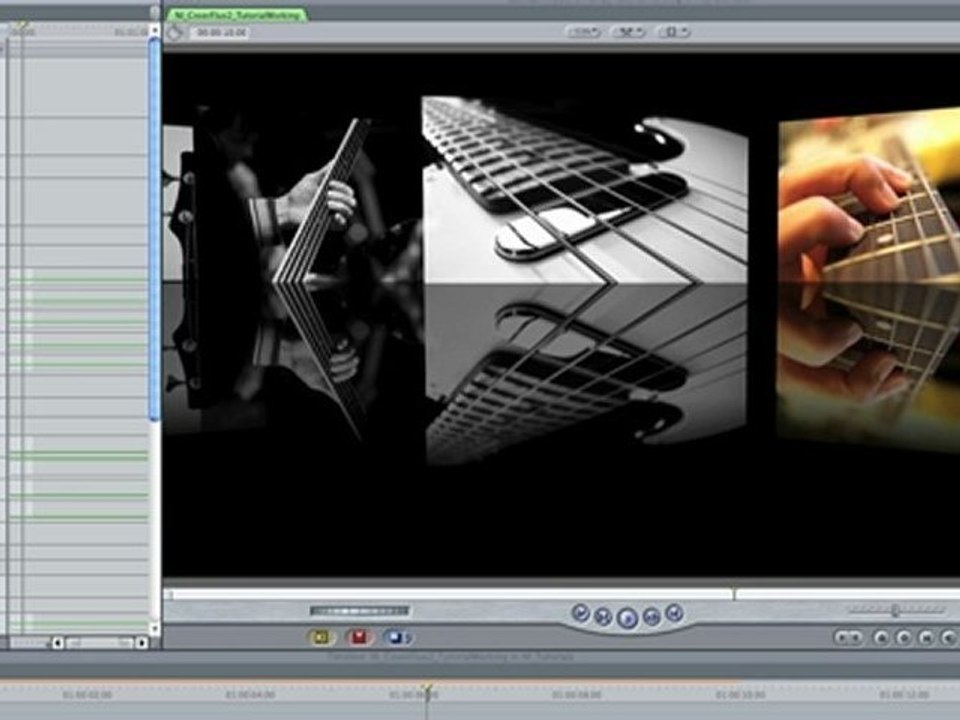
Task: Click timeline ruler at 01:00:10:00
Action: 741,695
